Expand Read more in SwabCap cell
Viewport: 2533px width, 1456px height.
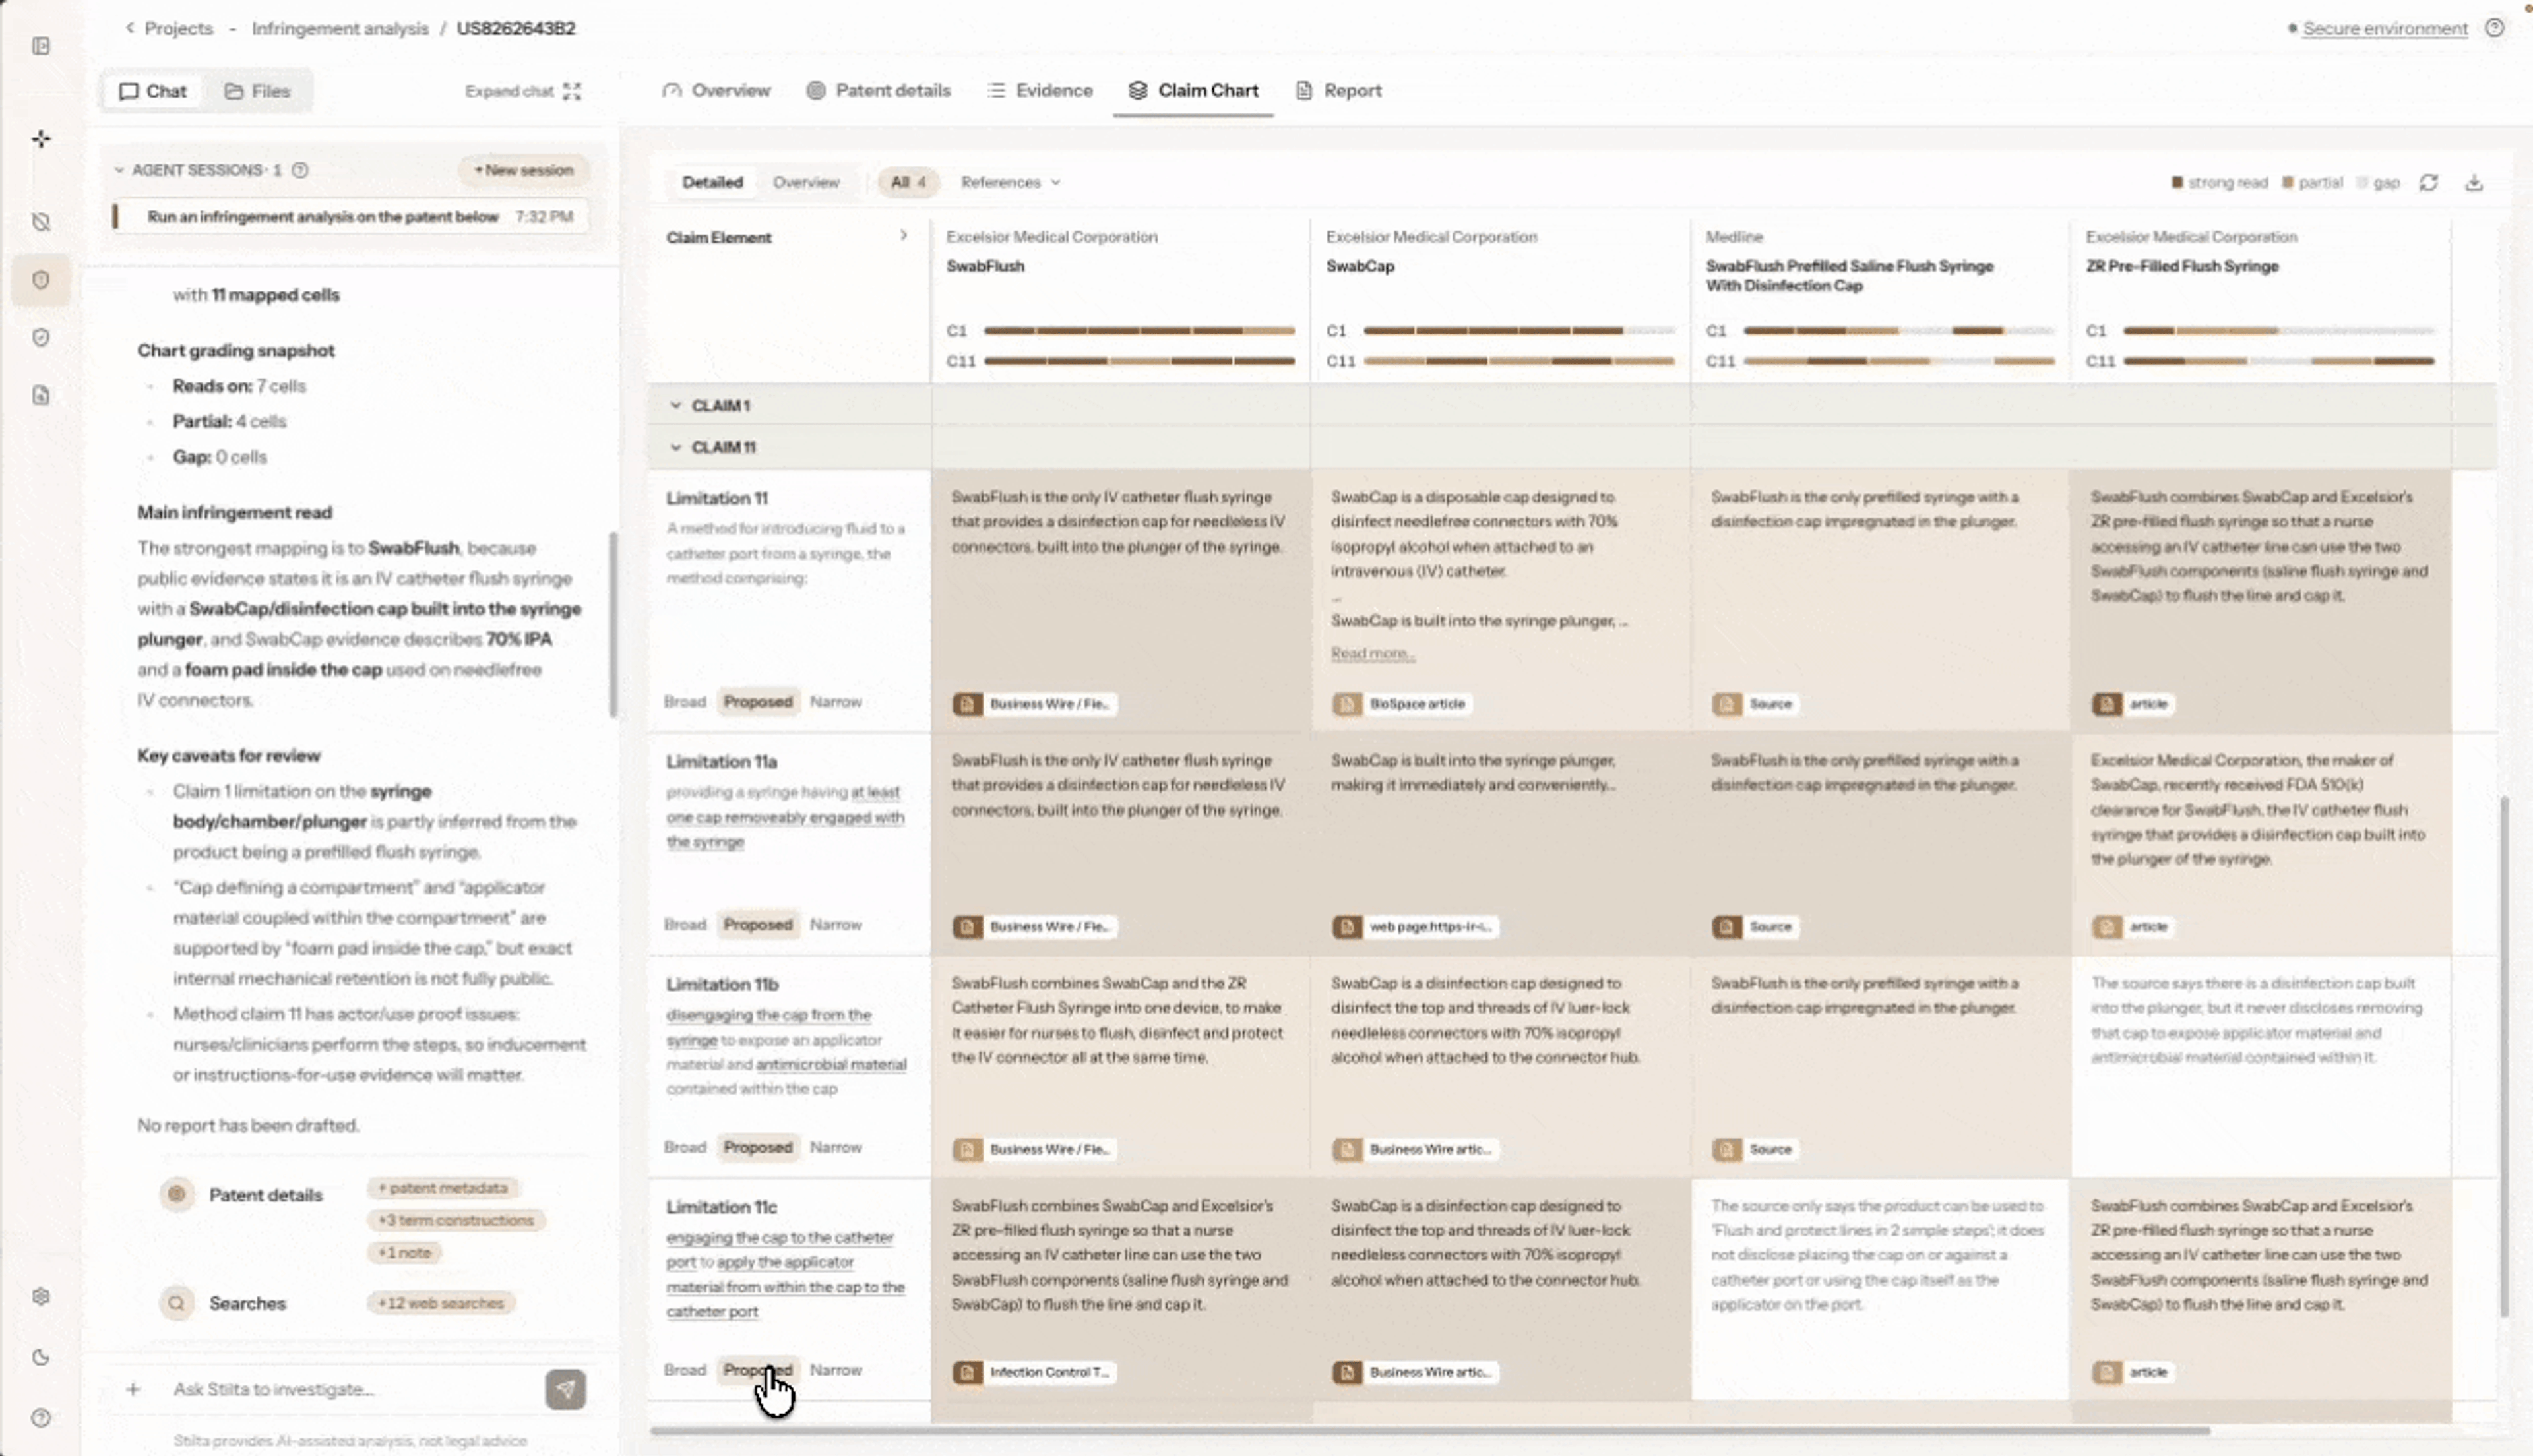[x=1372, y=654]
